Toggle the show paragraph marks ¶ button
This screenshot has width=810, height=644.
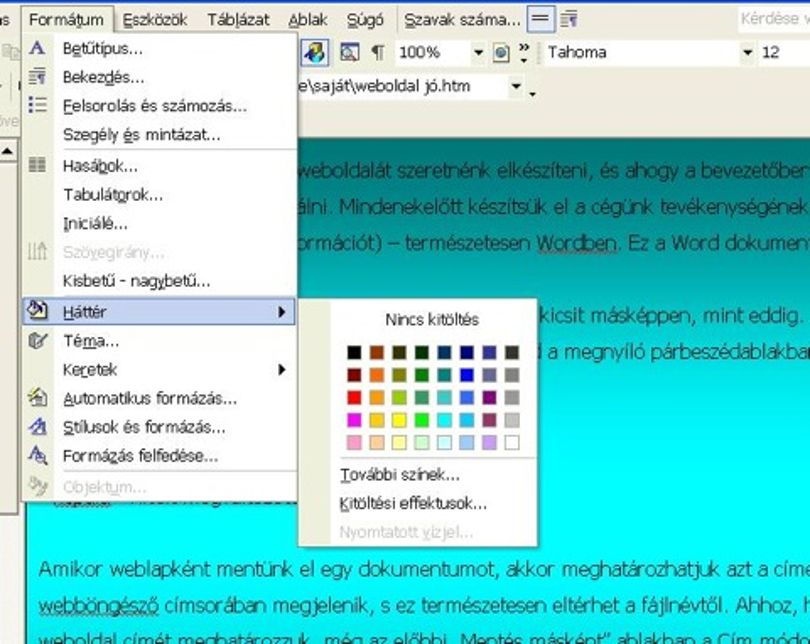378,52
